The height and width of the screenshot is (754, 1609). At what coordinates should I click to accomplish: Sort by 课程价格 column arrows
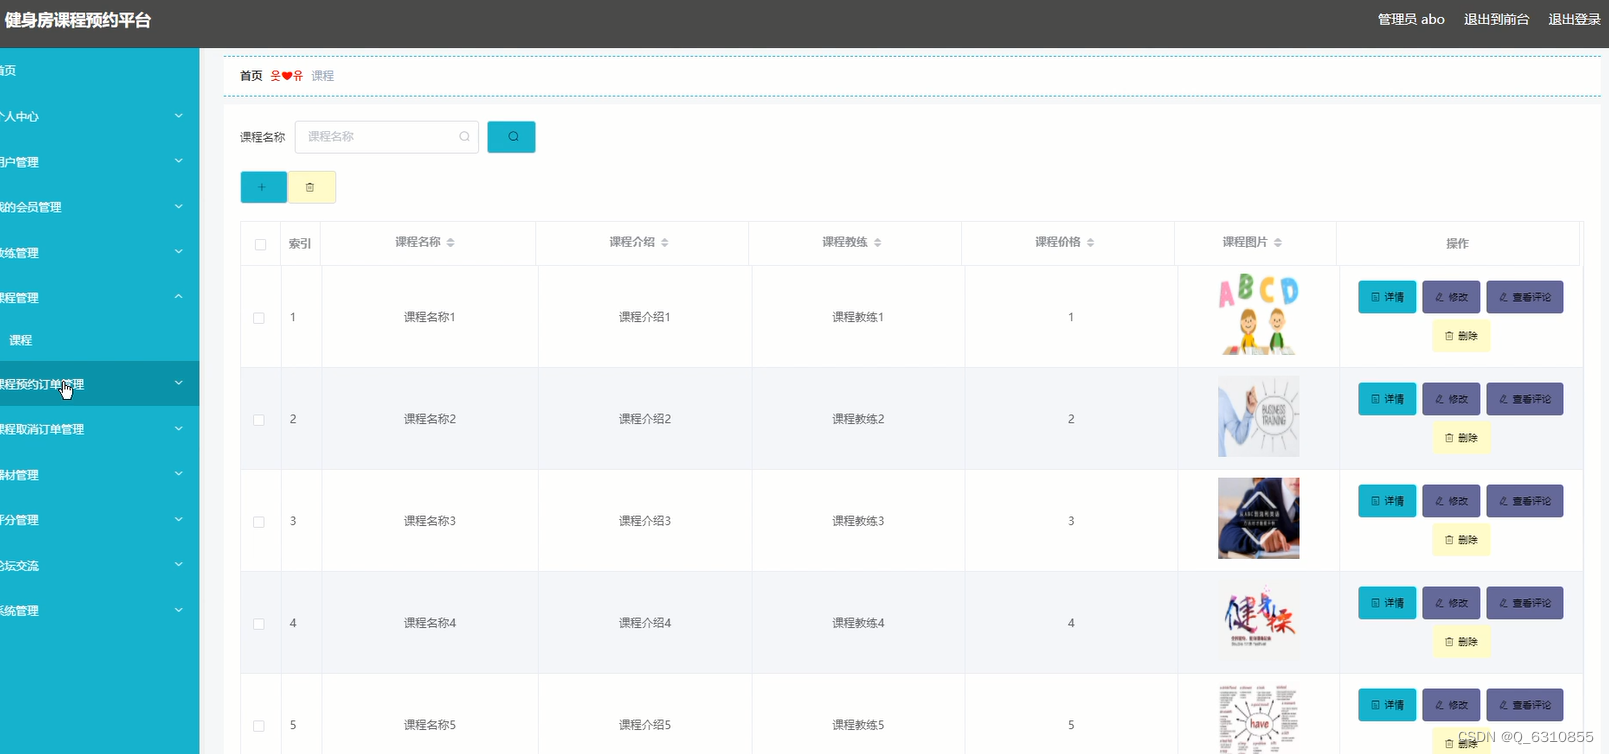tap(1091, 242)
